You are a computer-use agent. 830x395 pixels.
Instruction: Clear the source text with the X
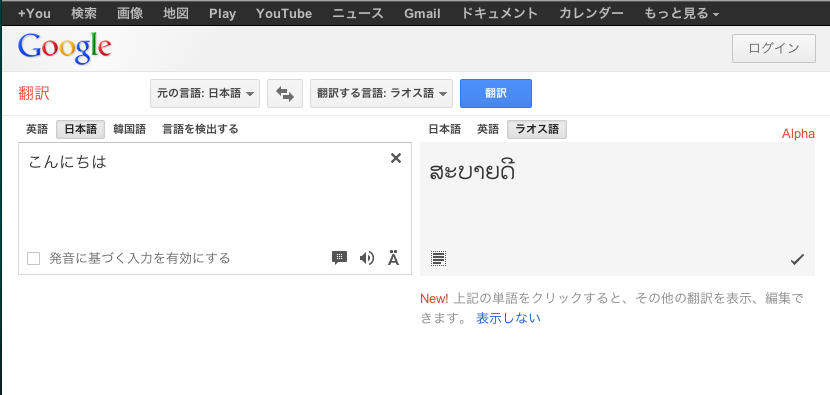click(x=395, y=158)
